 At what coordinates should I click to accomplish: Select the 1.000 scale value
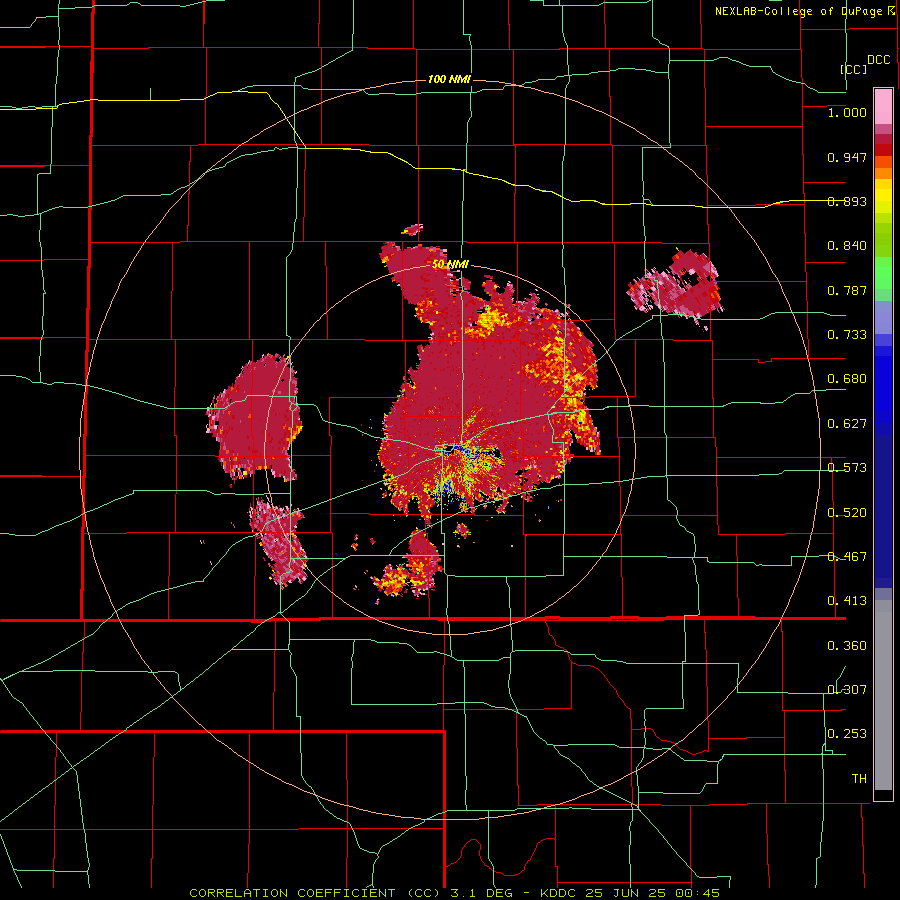[x=847, y=112]
